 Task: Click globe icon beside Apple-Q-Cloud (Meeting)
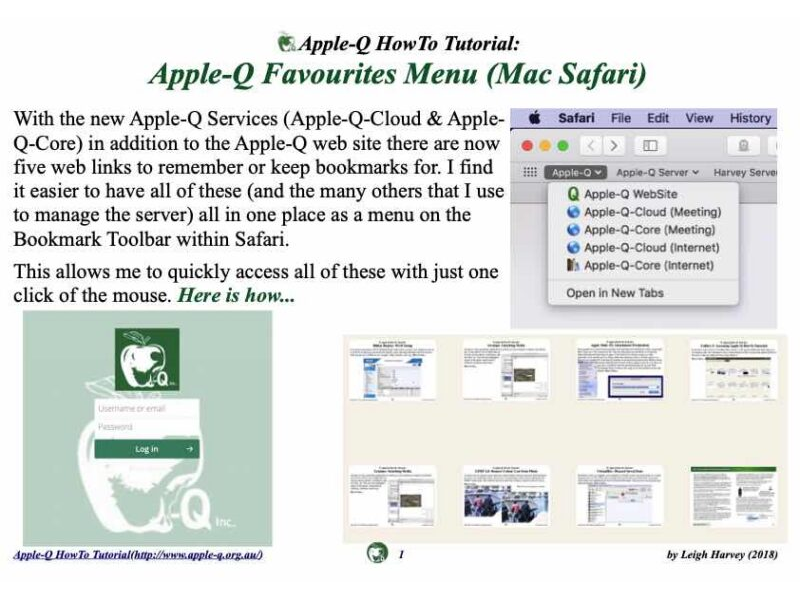573,212
